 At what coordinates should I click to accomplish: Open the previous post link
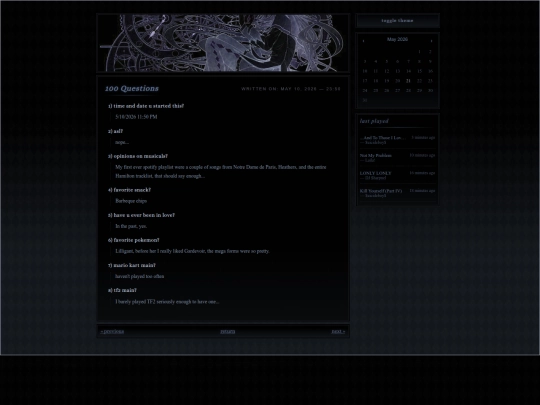tap(112, 331)
